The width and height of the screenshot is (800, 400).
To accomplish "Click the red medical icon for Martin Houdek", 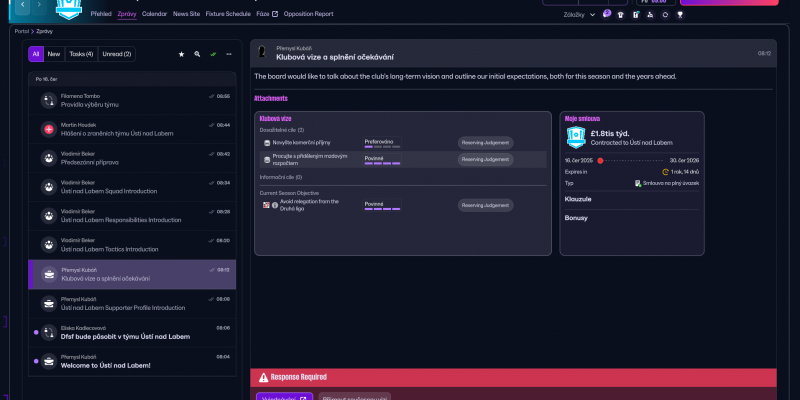I will [x=49, y=129].
